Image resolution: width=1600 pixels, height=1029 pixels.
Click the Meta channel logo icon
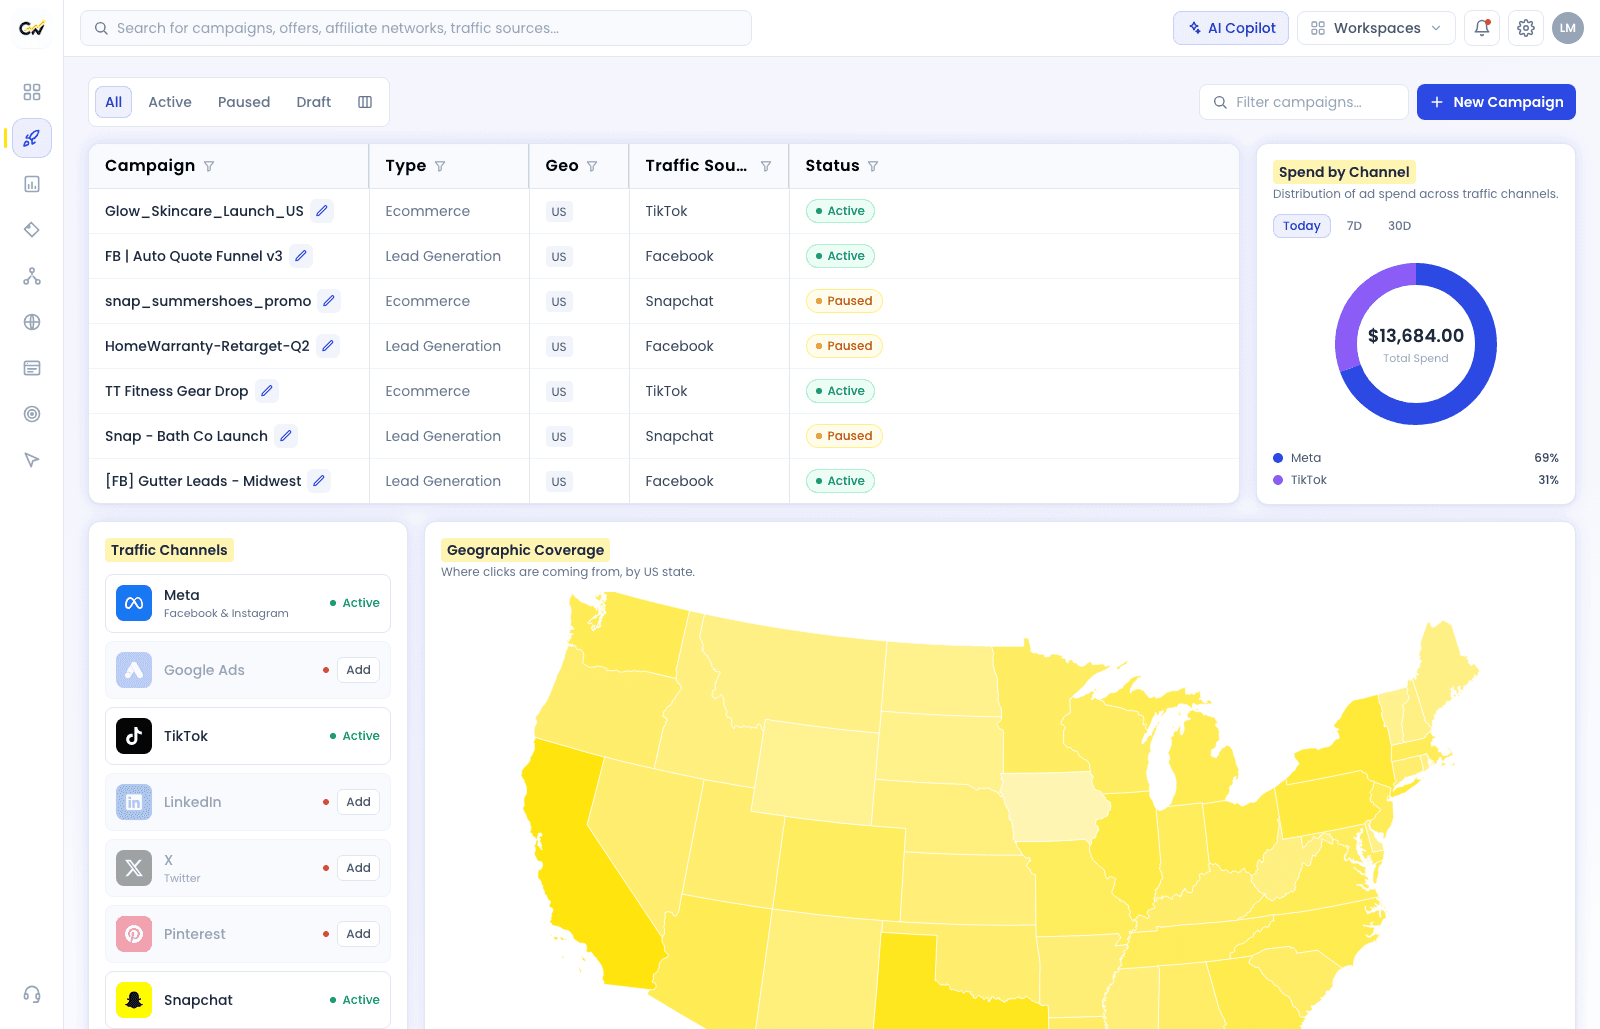(x=134, y=603)
